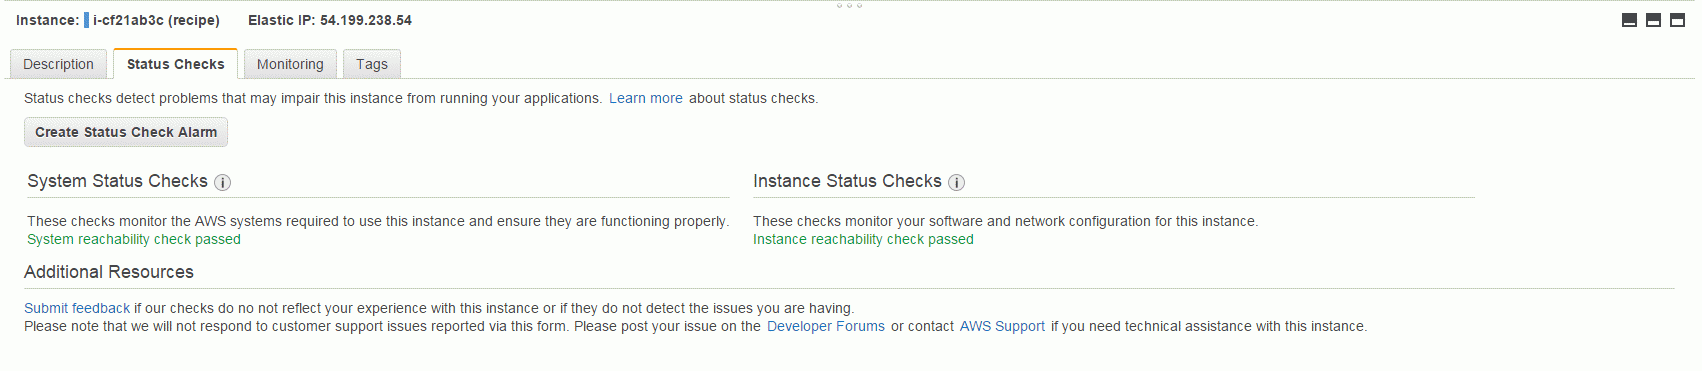The image size is (1702, 371).
Task: Click the Submit feedback link
Action: click(x=77, y=308)
